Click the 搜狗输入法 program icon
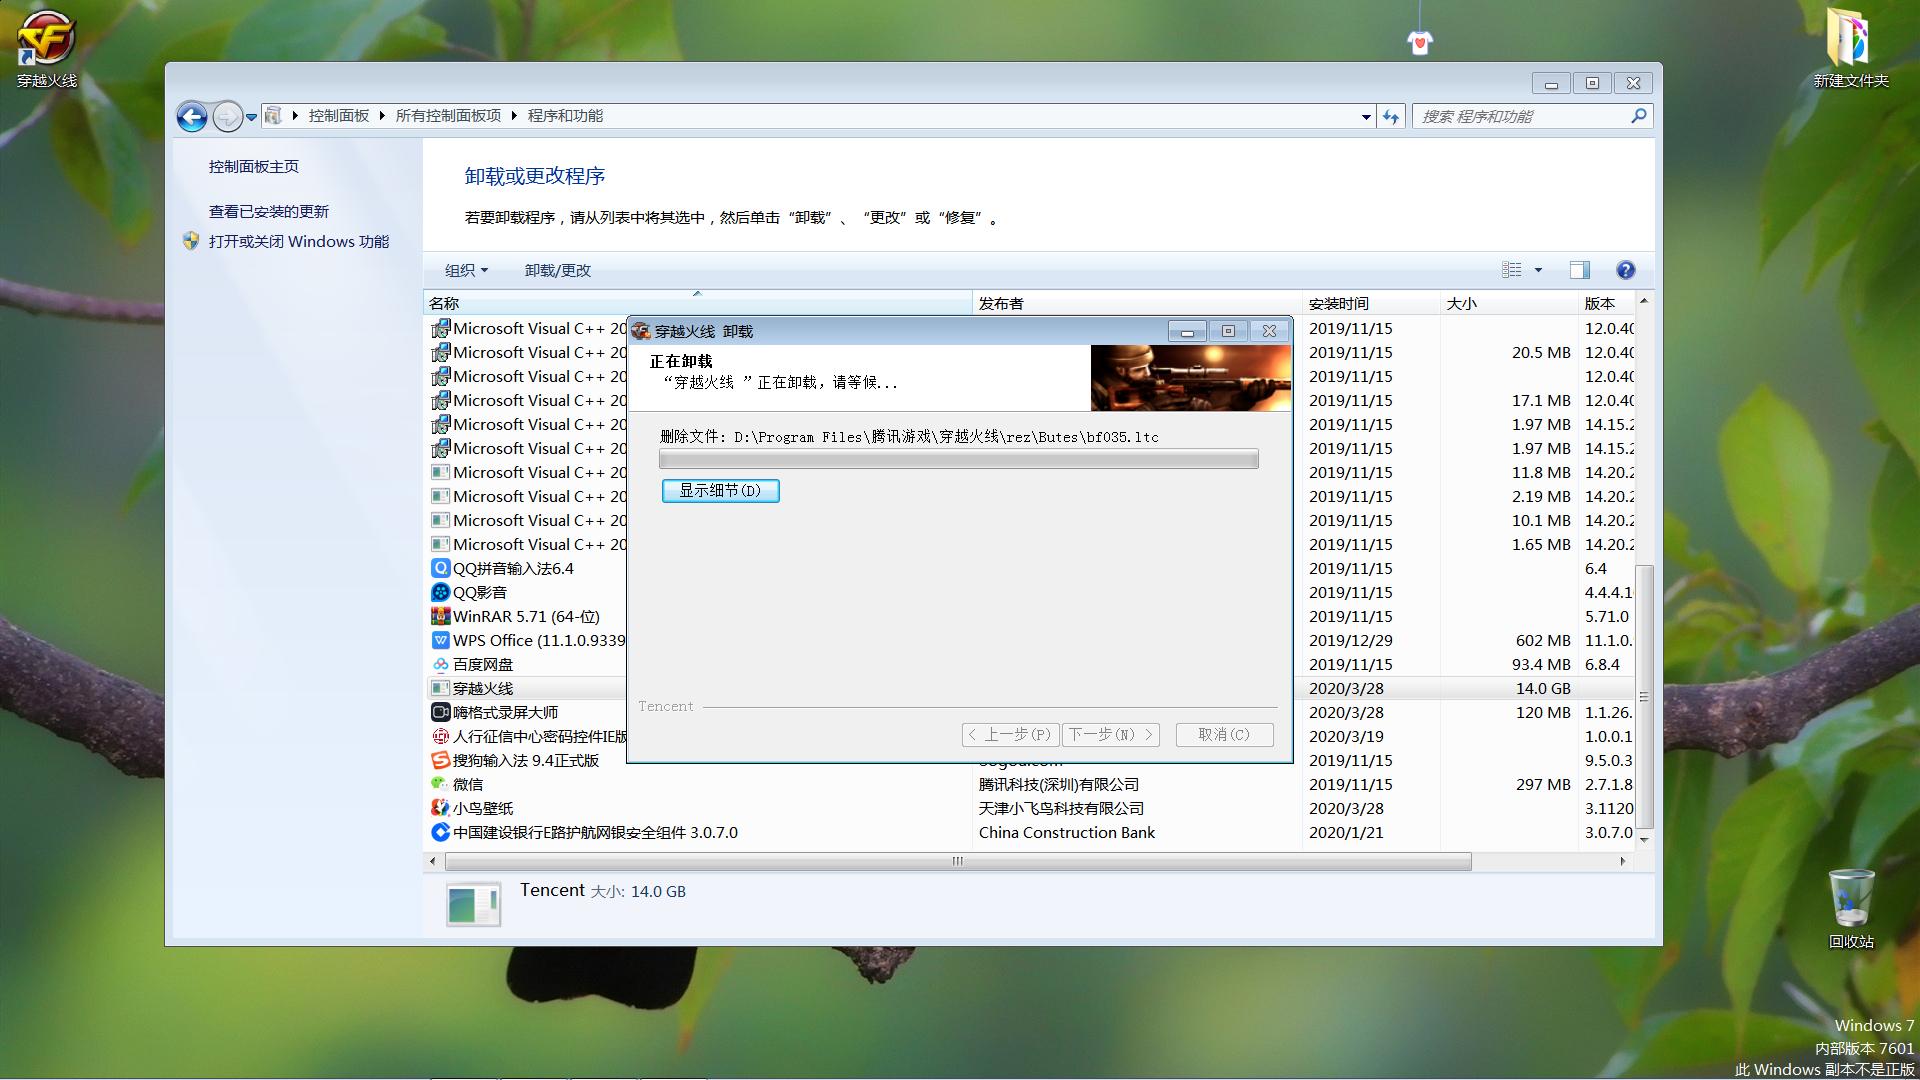 pyautogui.click(x=440, y=760)
